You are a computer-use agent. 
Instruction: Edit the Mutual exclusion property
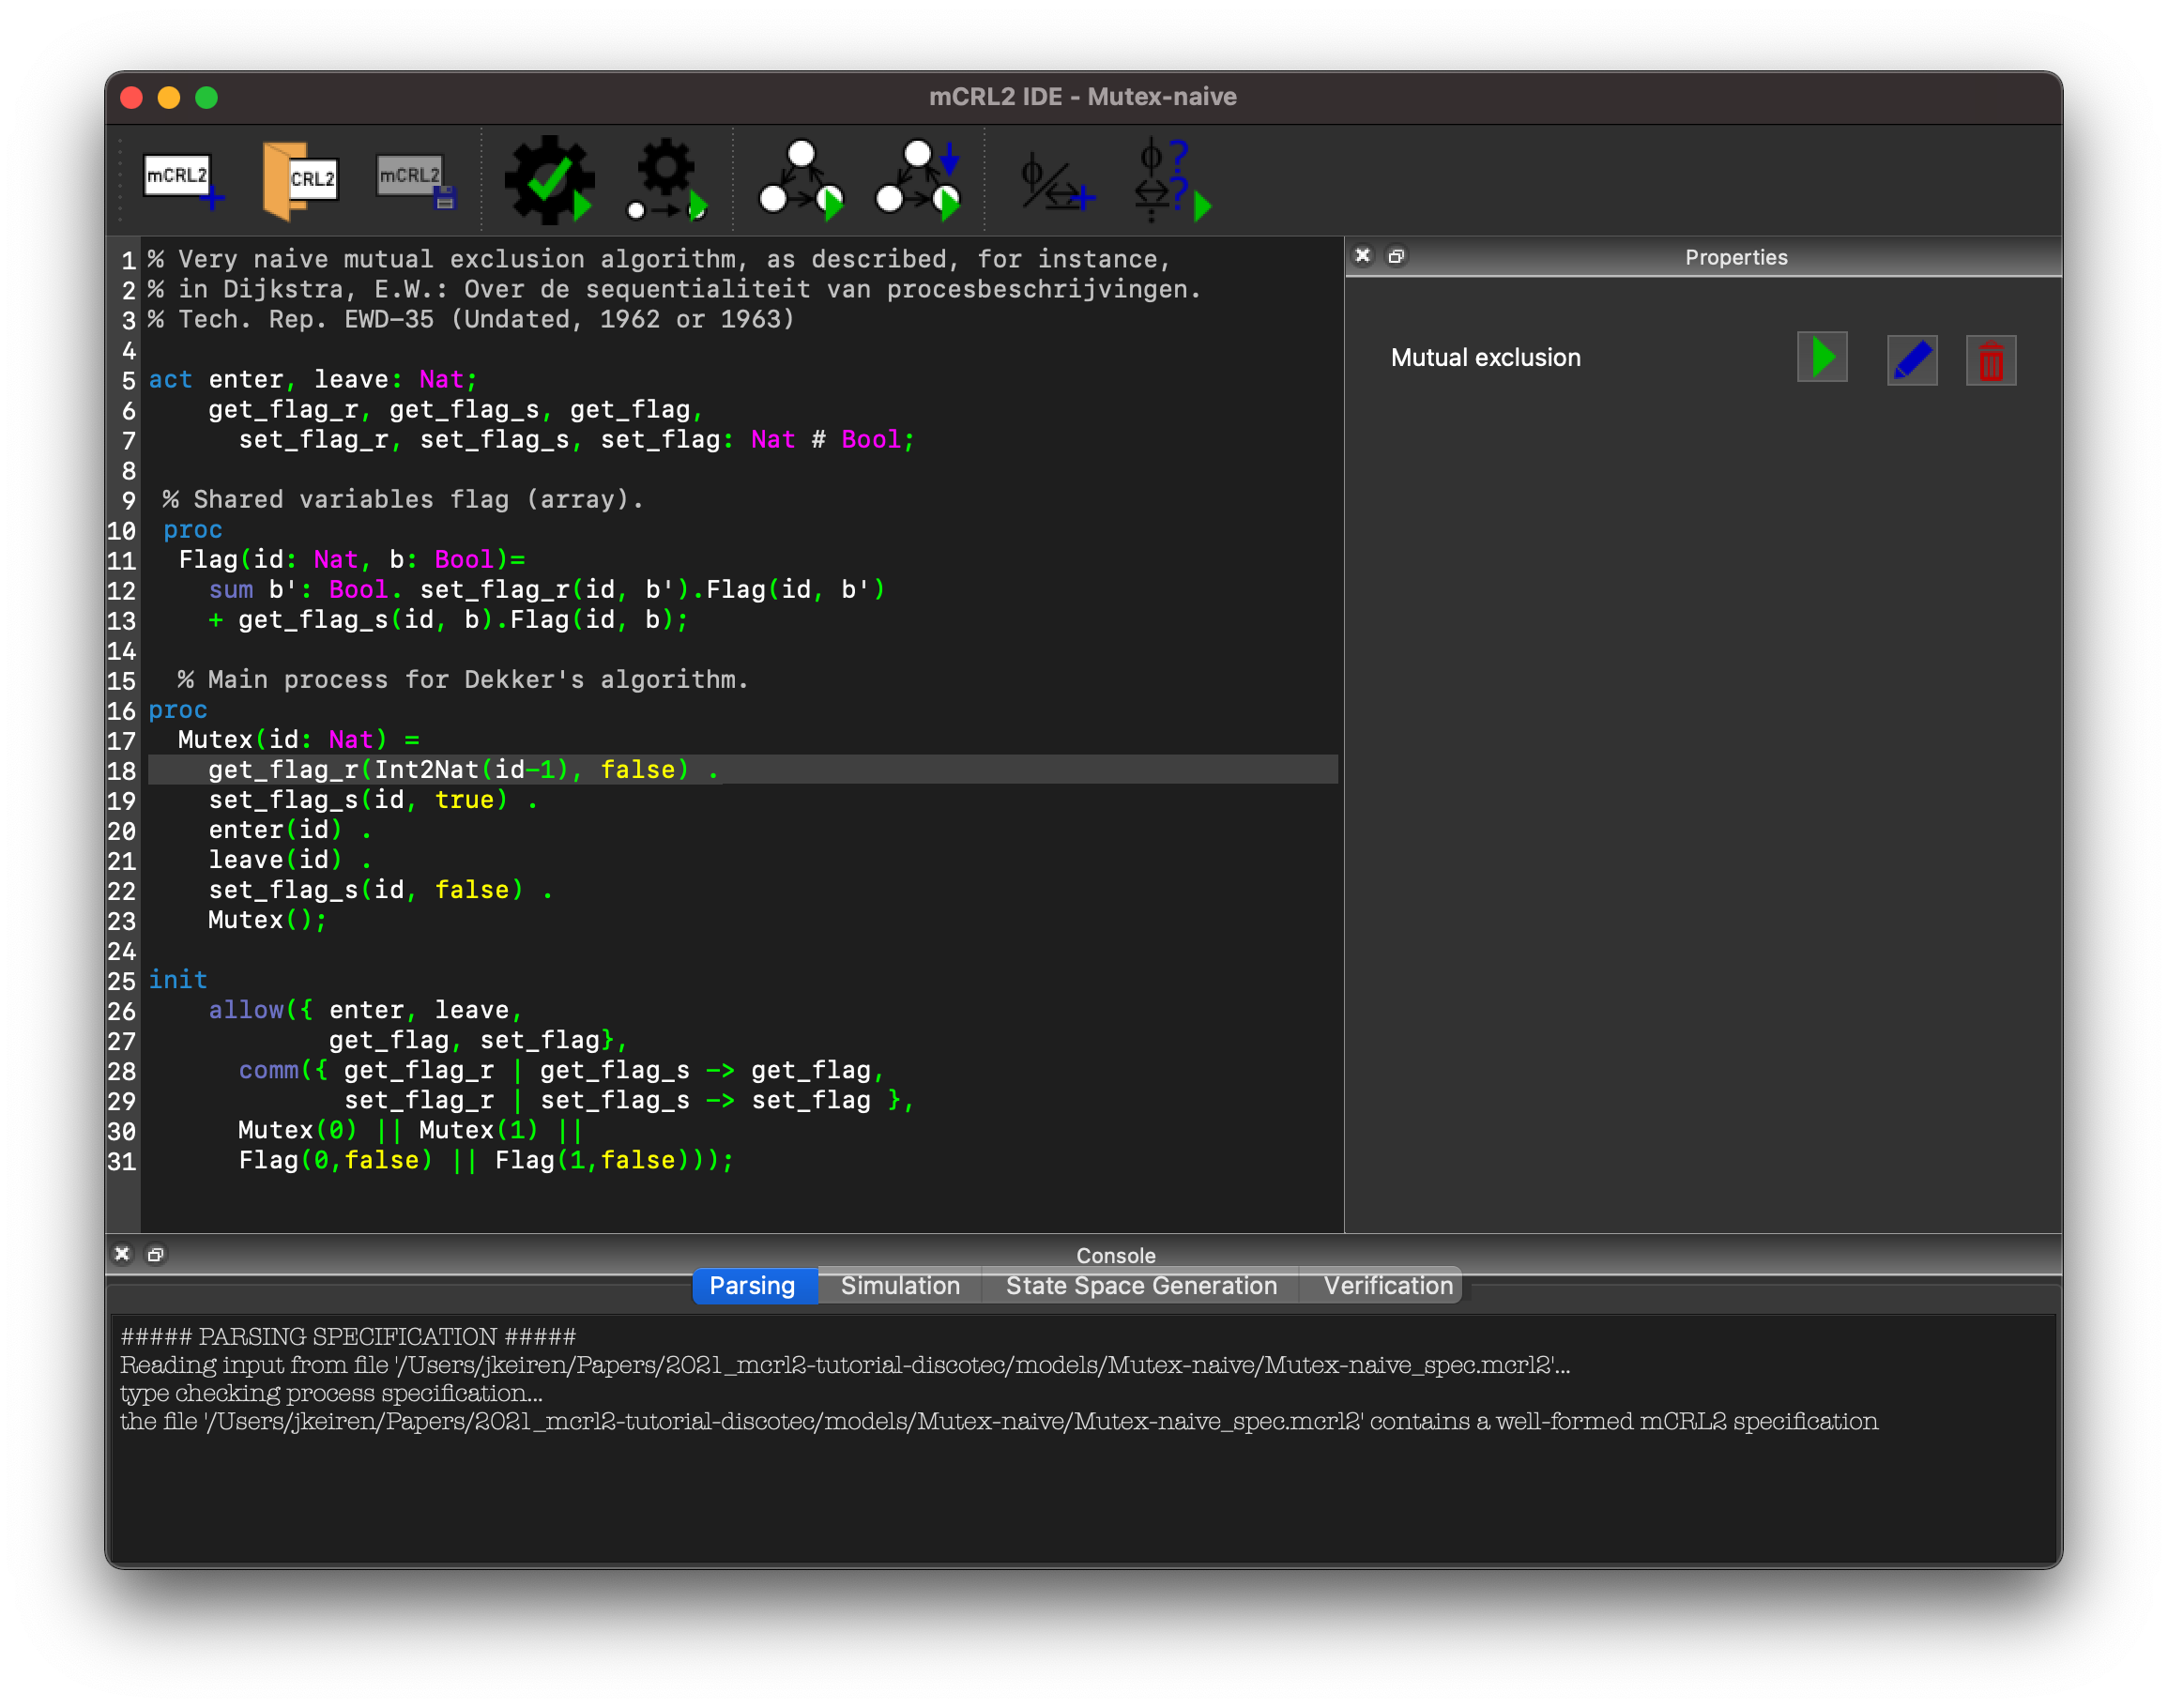(x=1911, y=360)
